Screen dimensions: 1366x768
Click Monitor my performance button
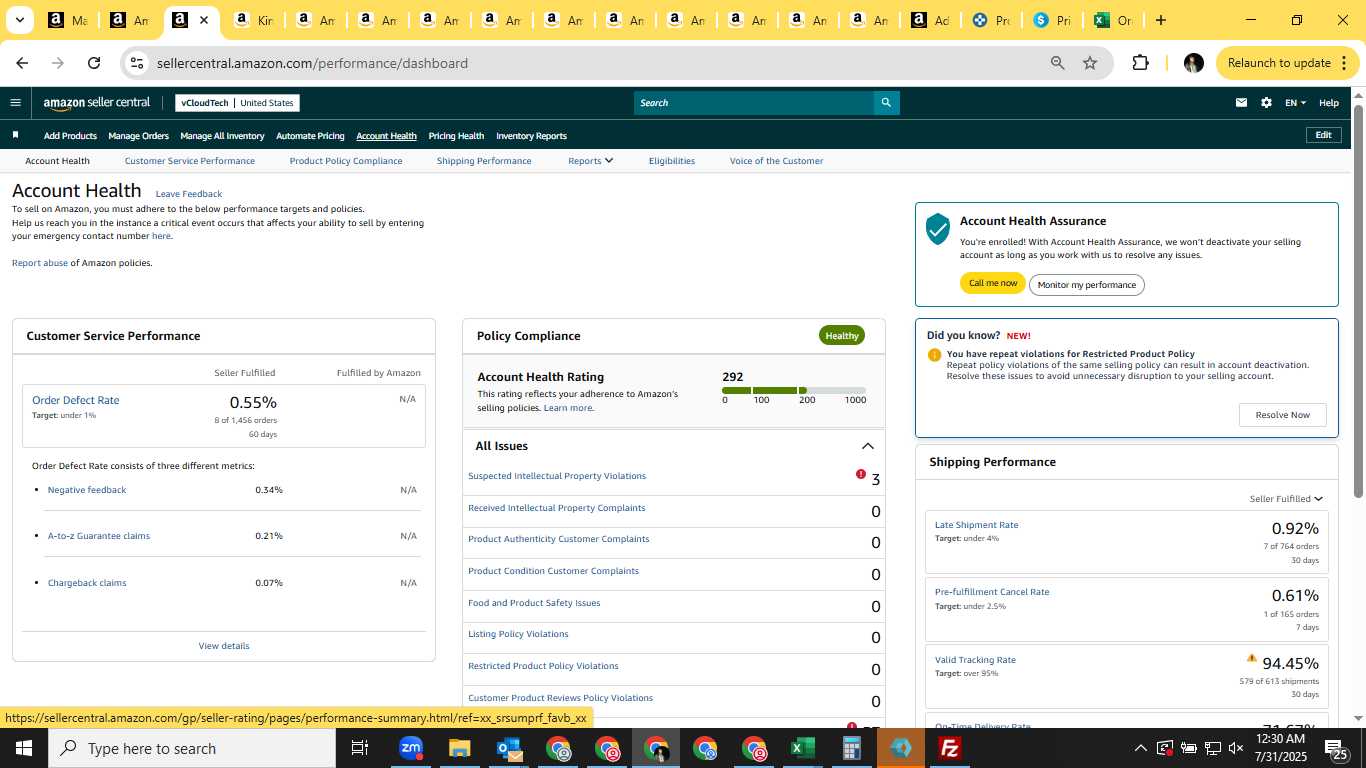coord(1087,285)
